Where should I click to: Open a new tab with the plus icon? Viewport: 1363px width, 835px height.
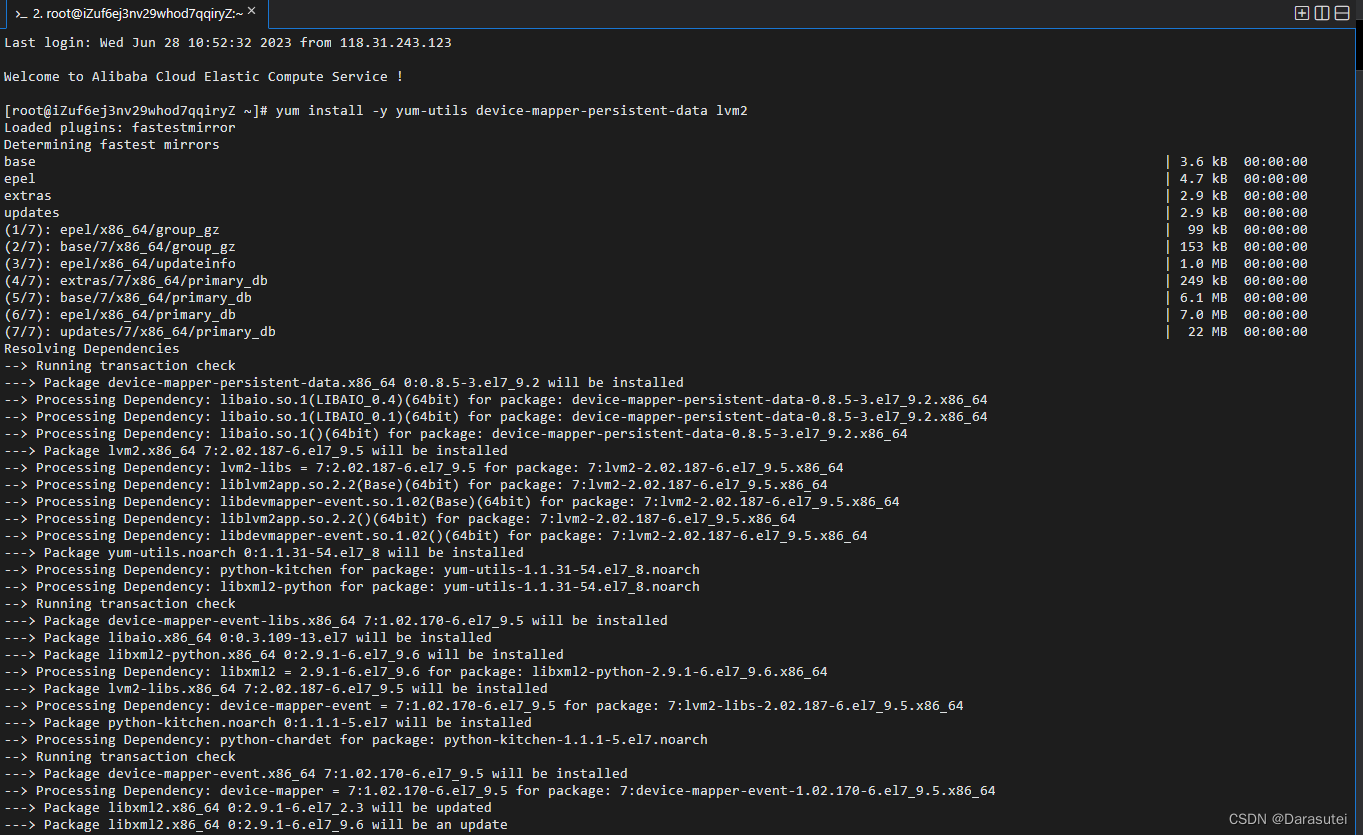pyautogui.click(x=1302, y=13)
